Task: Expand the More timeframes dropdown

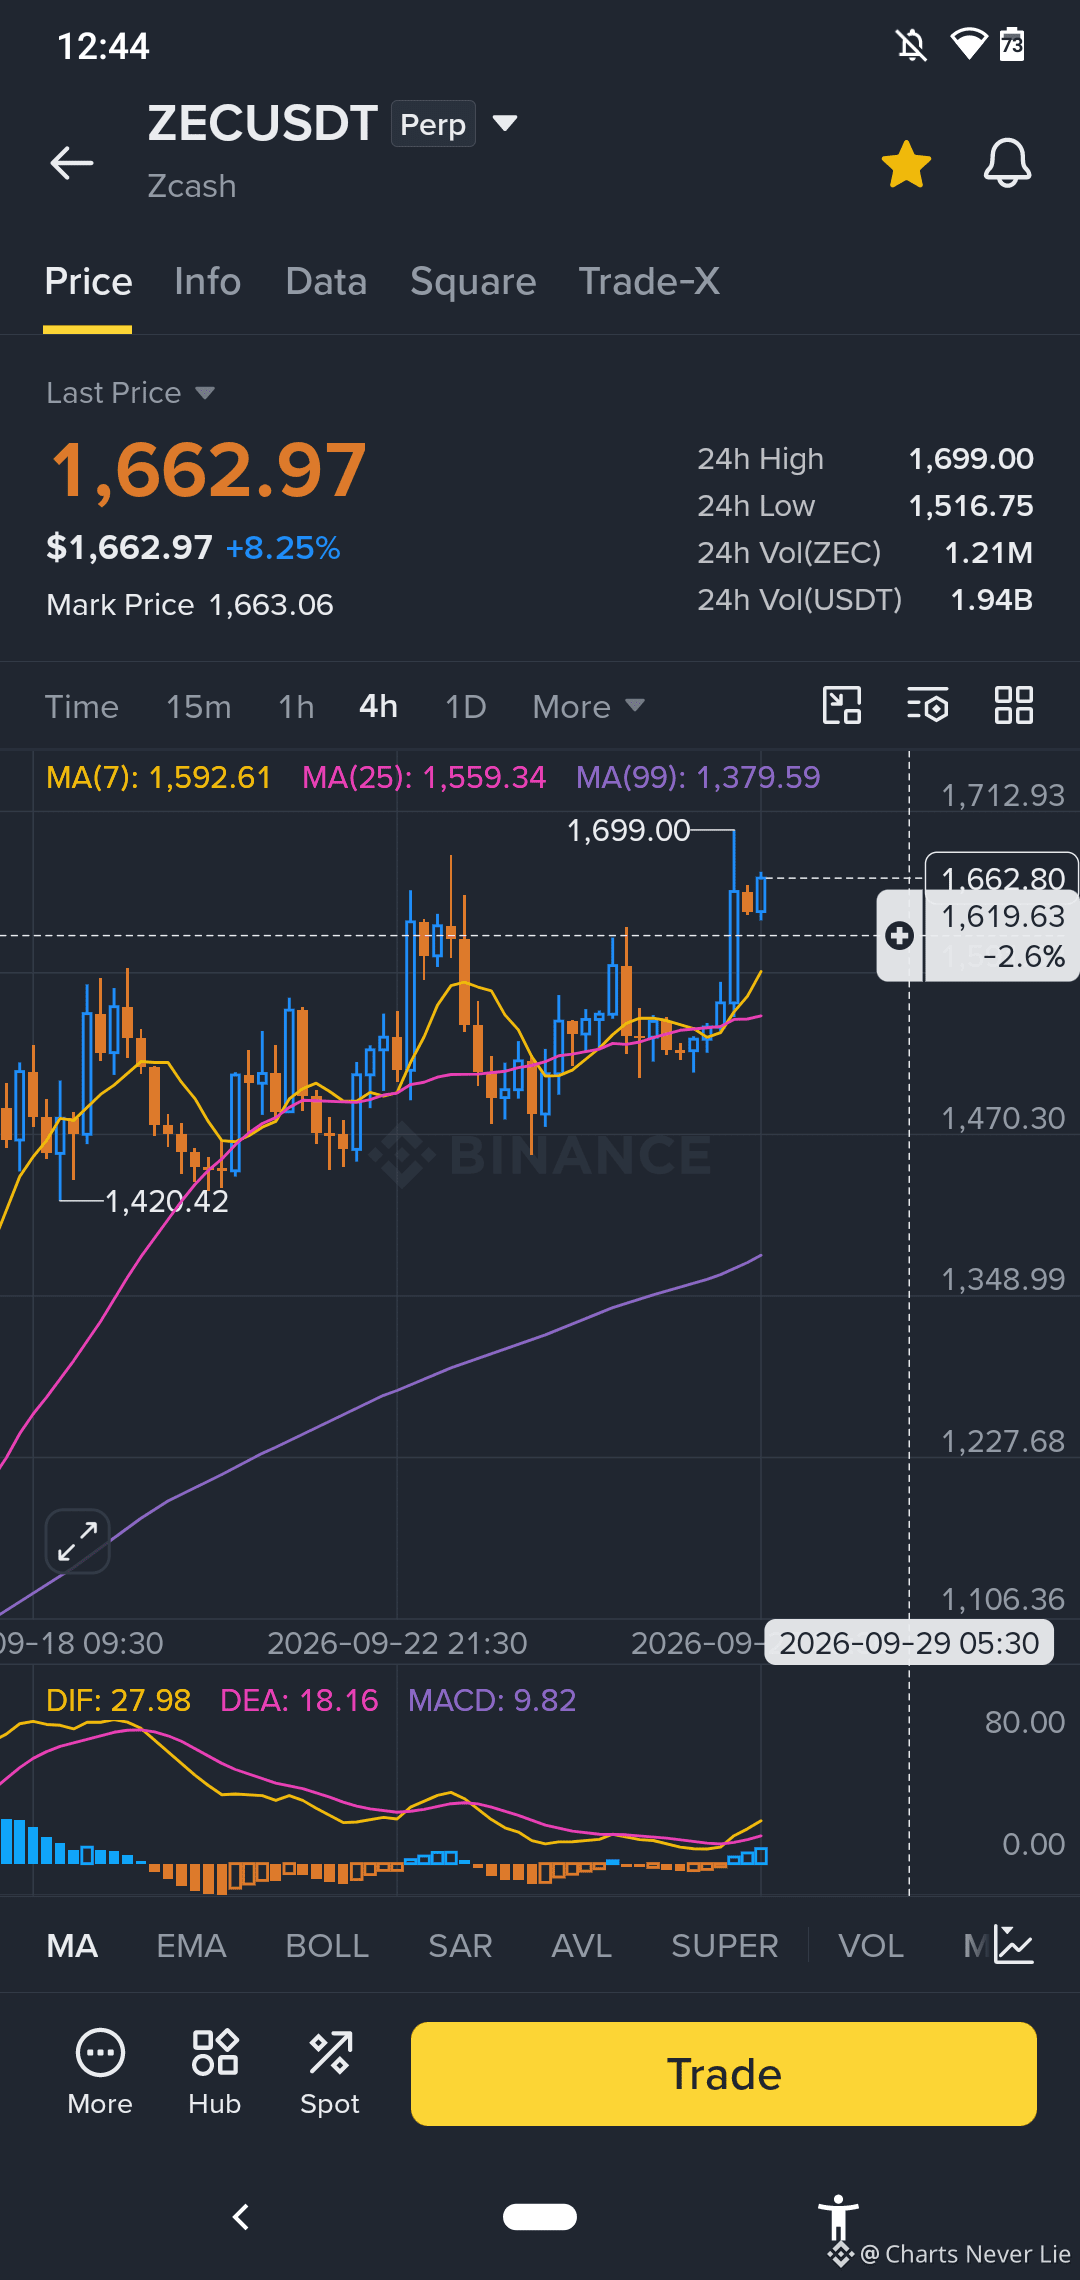Action: (x=588, y=707)
